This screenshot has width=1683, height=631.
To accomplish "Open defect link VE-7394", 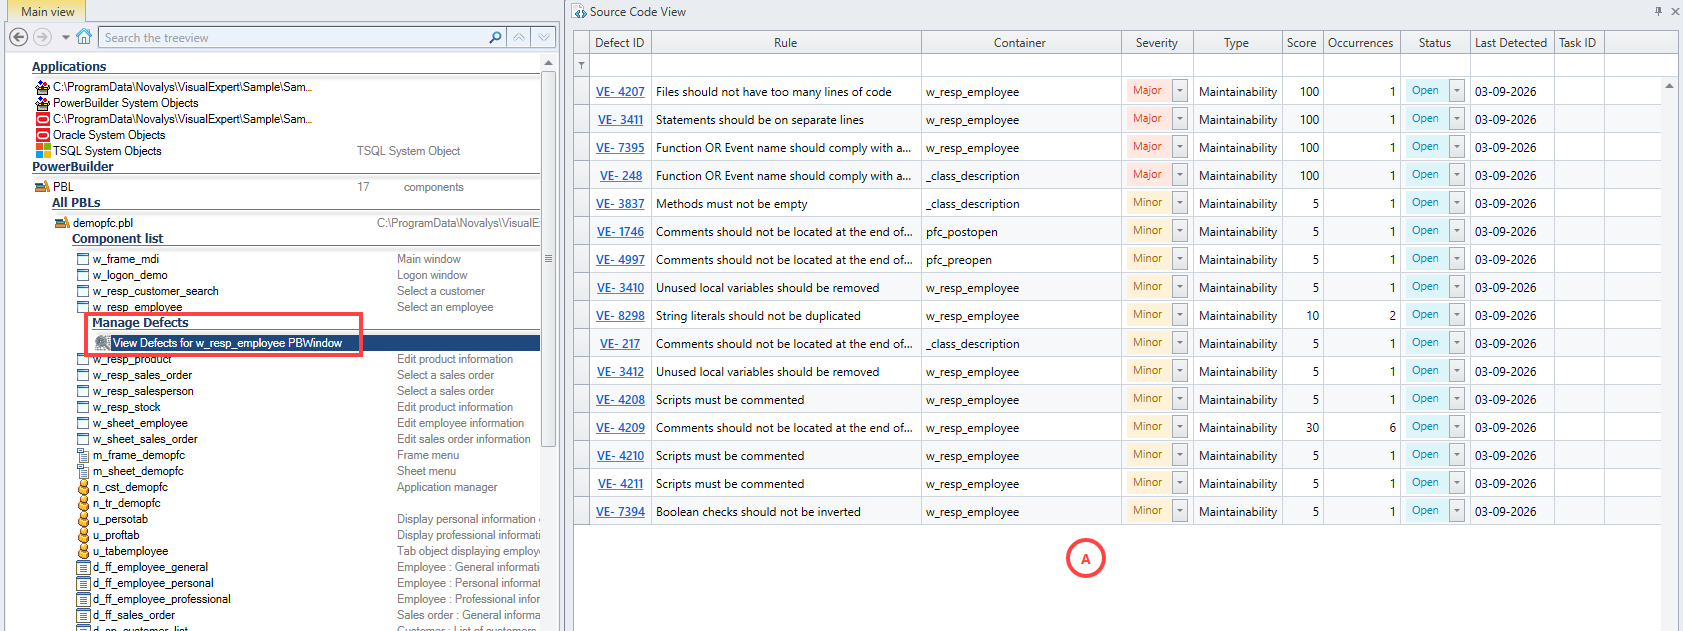I will pyautogui.click(x=620, y=512).
